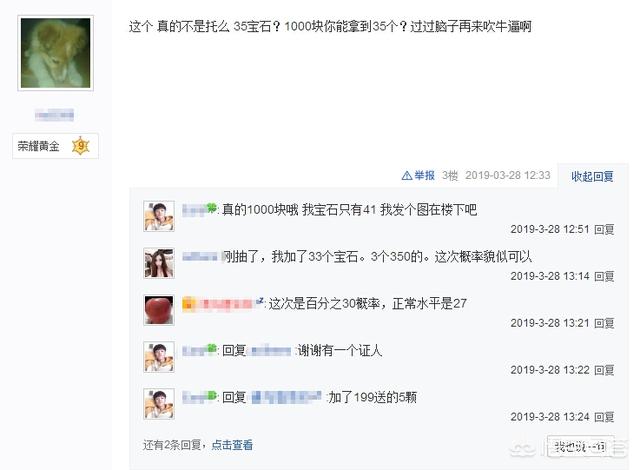The image size is (640, 470).
Task: Open the blurred username under the dog avatar
Action: (x=54, y=115)
